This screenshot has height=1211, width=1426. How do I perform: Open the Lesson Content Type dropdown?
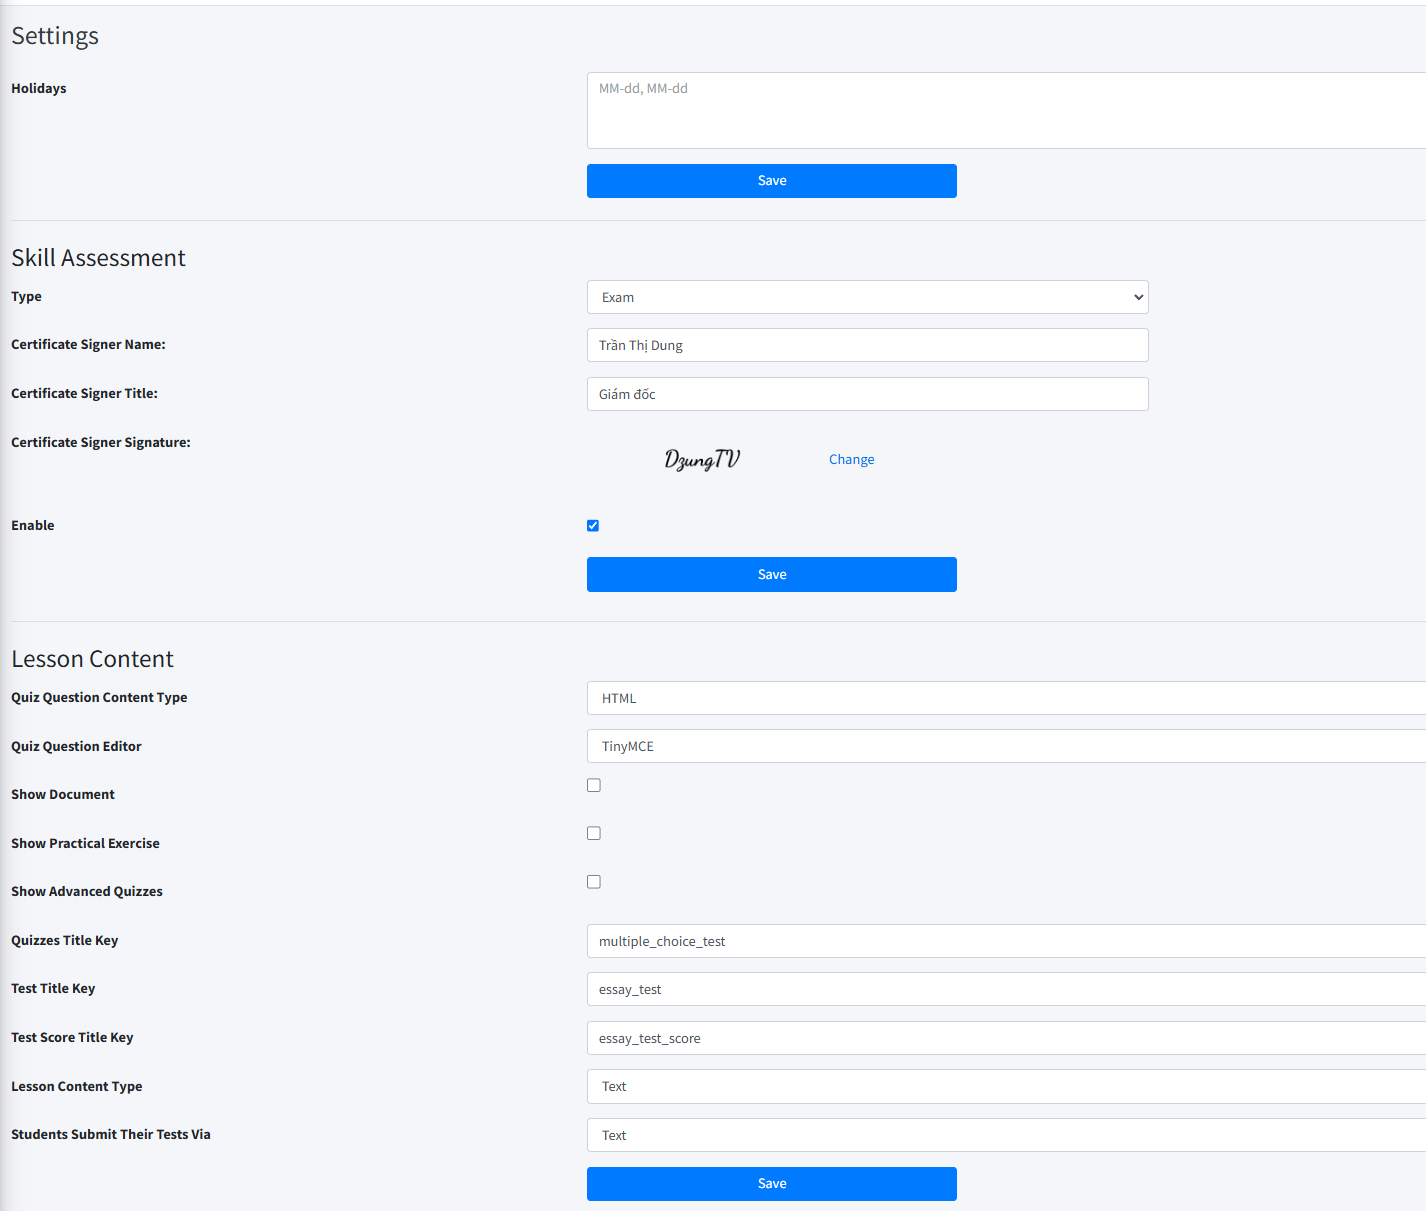pyautogui.click(x=1006, y=1086)
